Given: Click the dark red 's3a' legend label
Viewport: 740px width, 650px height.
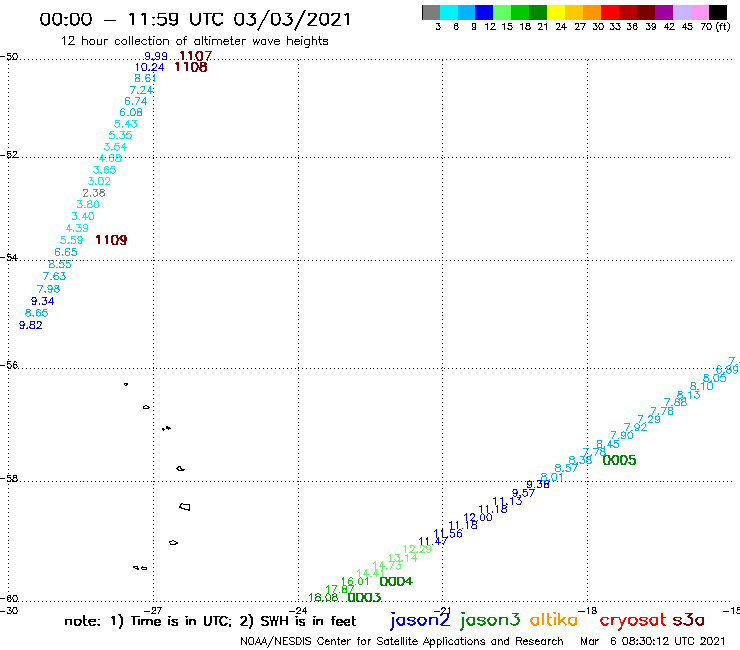Looking at the screenshot, I should 688,620.
